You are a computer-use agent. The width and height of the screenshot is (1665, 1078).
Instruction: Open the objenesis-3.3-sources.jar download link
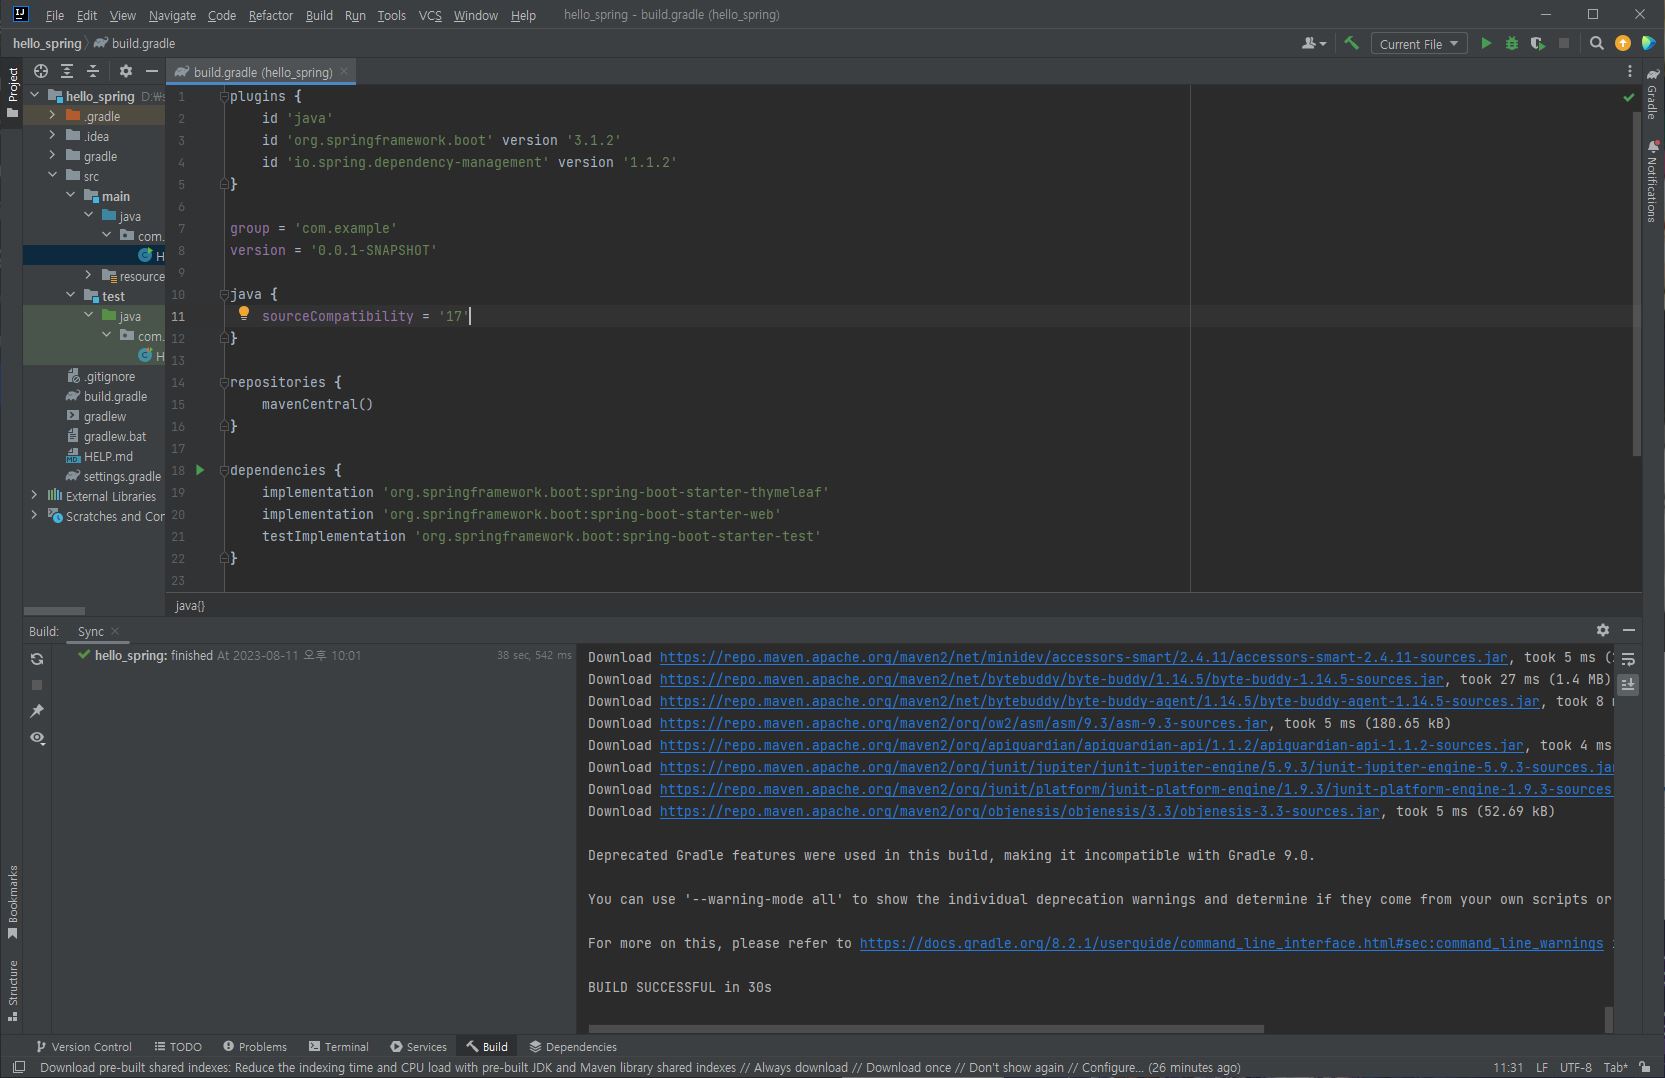click(1019, 811)
